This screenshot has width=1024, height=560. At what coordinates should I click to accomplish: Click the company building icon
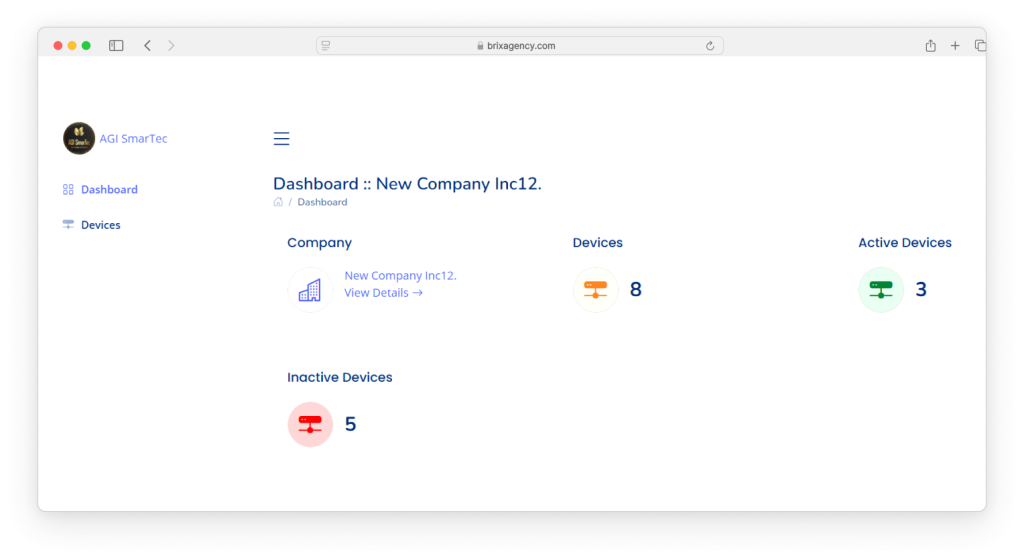click(310, 290)
